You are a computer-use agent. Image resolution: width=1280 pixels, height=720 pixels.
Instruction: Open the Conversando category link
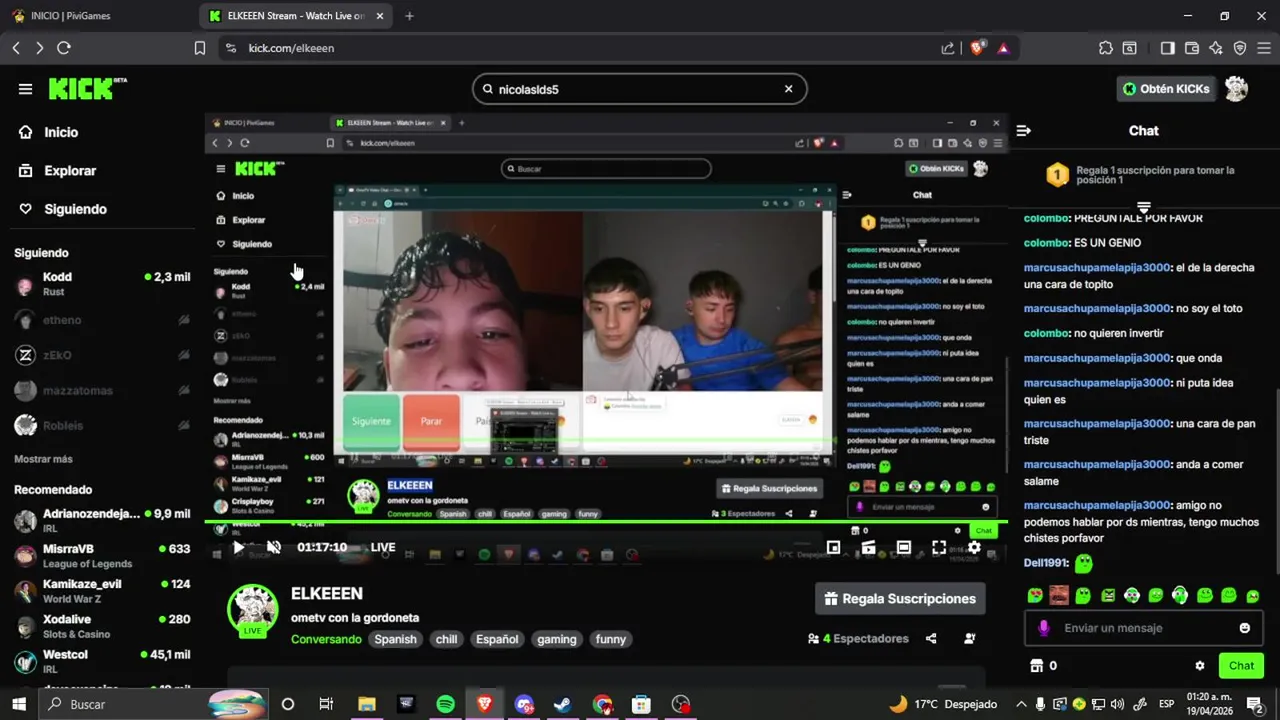326,639
